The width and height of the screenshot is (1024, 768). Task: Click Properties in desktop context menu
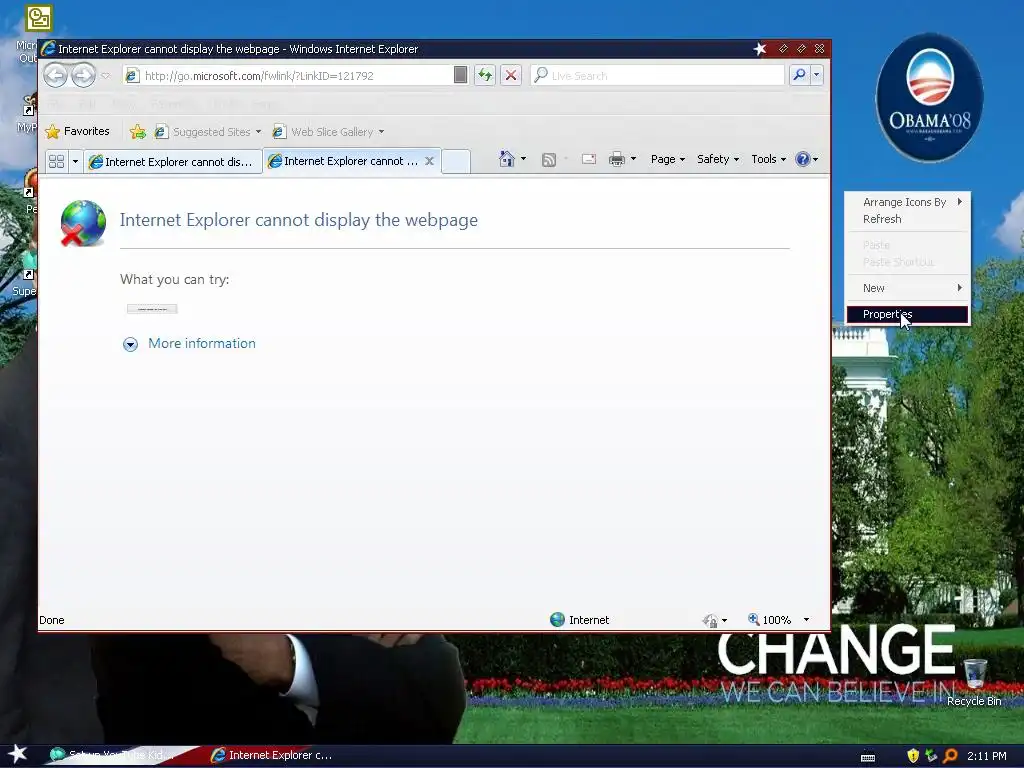[907, 314]
